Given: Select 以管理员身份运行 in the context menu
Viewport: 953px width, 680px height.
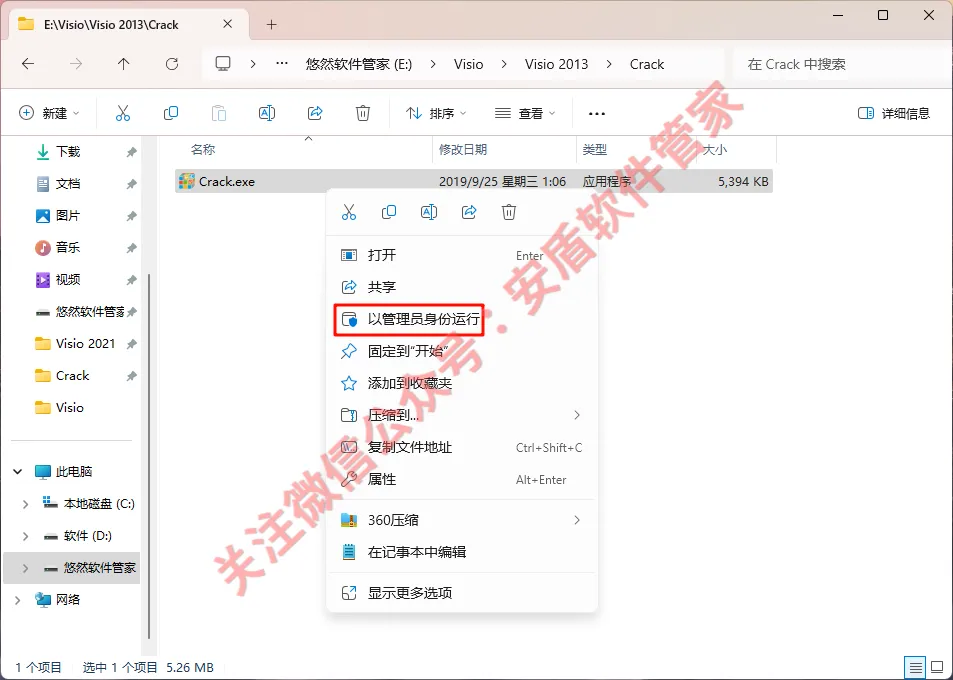Looking at the screenshot, I should (x=462, y=319).
